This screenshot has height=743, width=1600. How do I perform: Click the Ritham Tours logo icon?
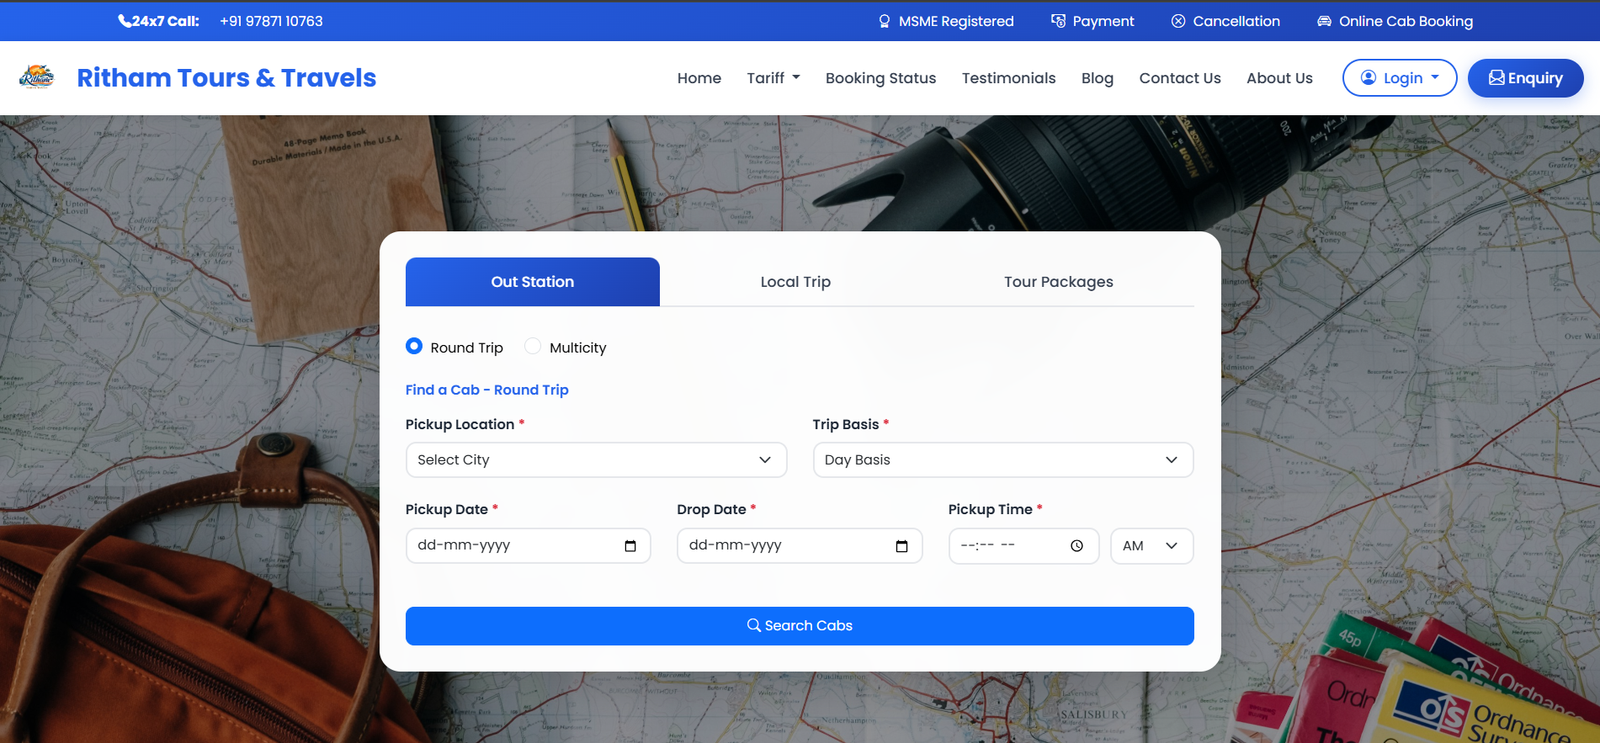[37, 77]
